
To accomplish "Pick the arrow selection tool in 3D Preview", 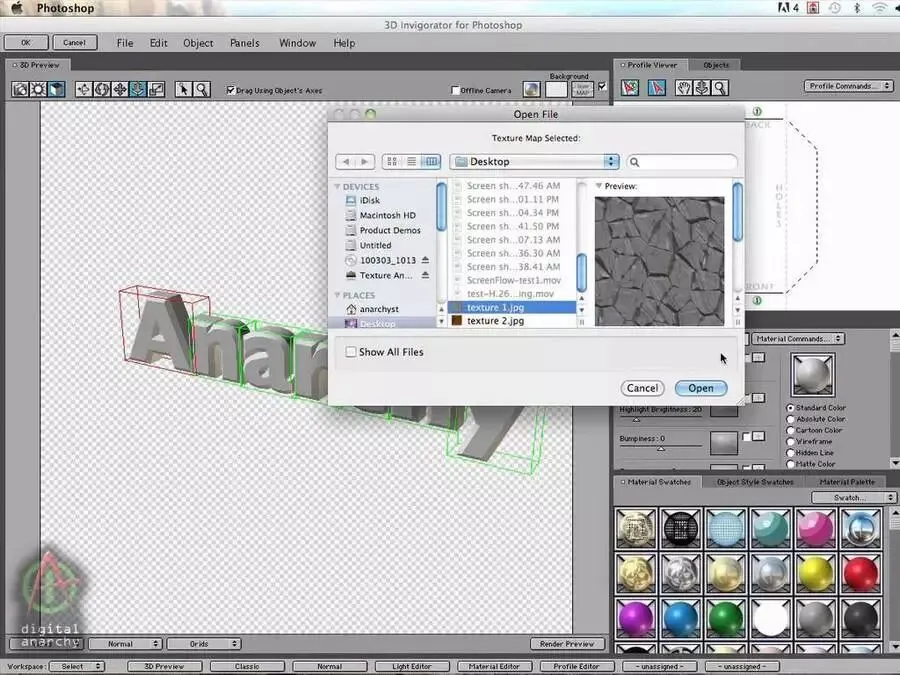I will click(183, 89).
